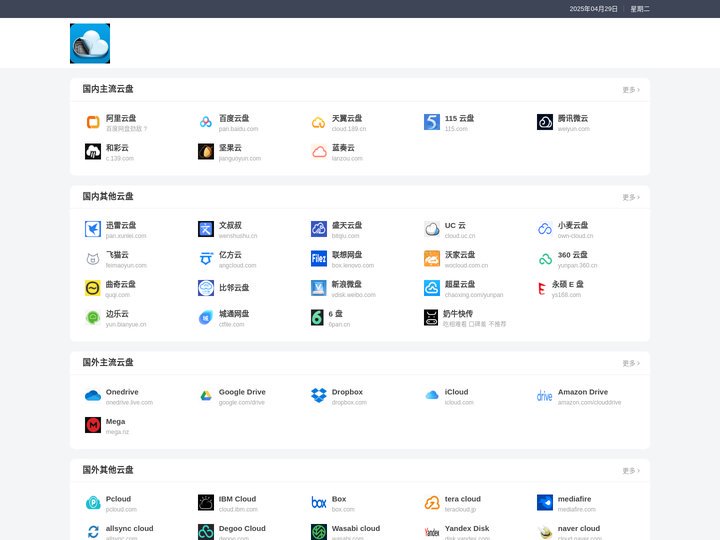Open the 比邻云盘 link
This screenshot has width=720, height=540.
234,288
